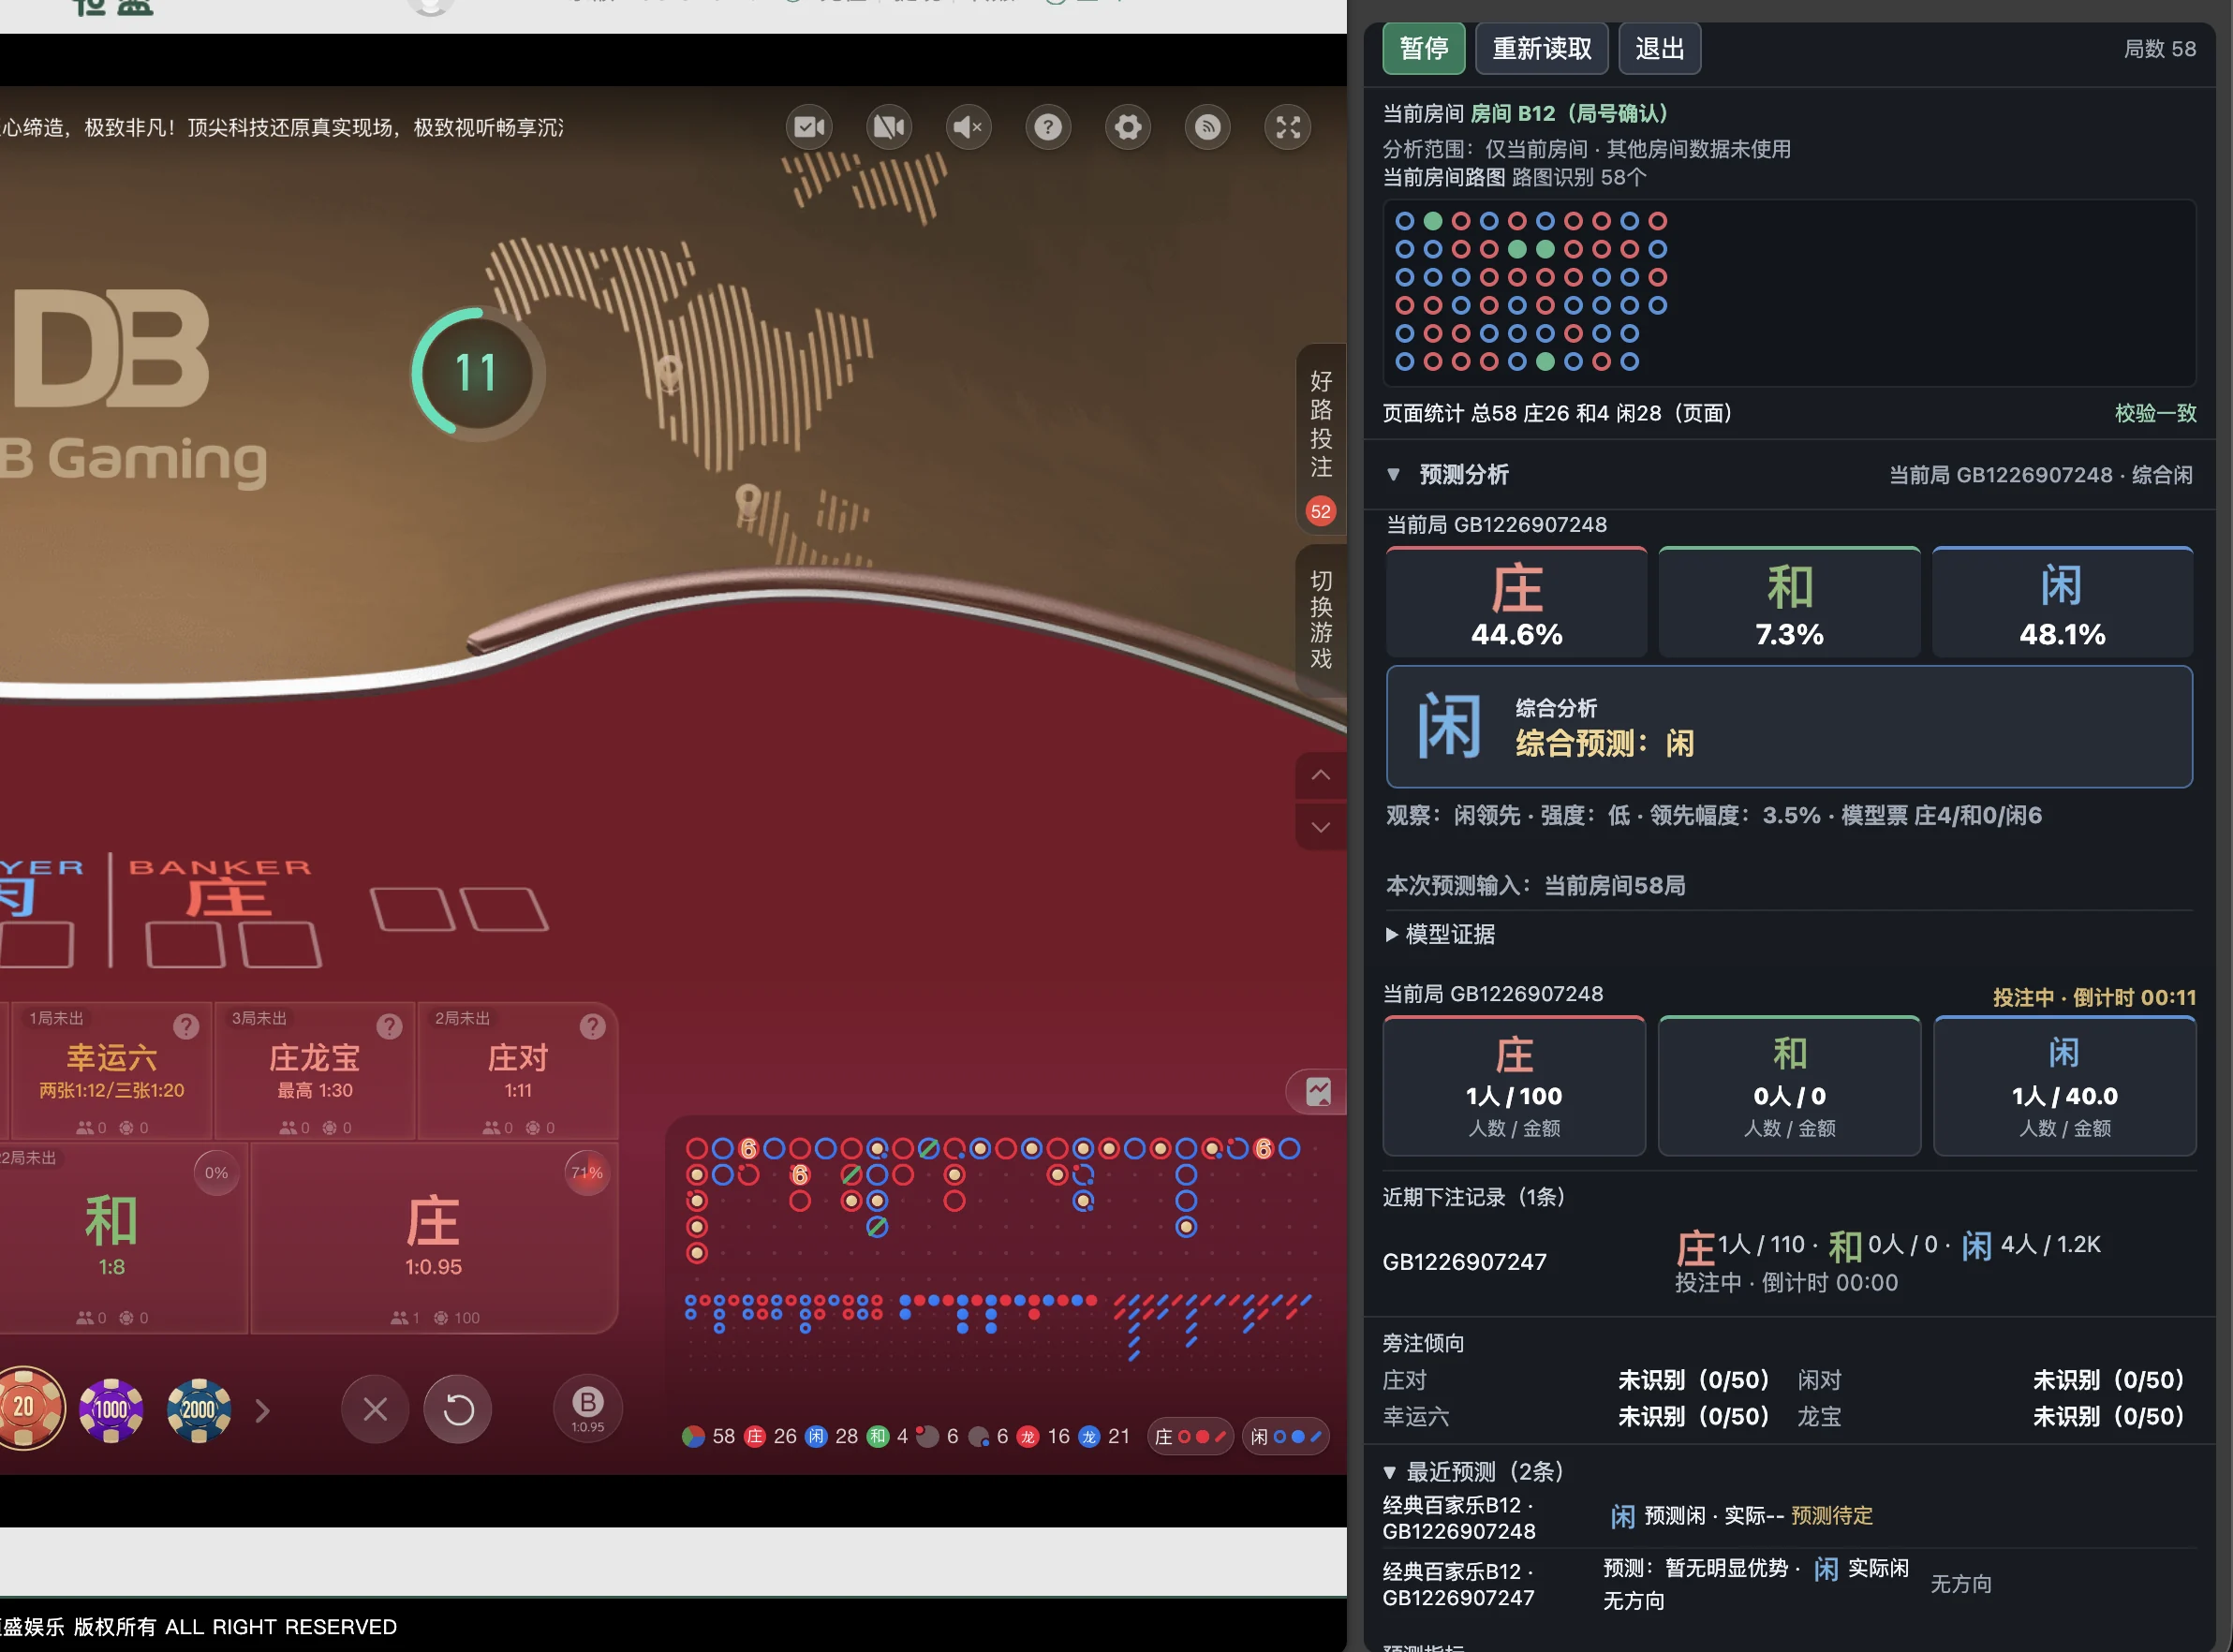Click the 0% badge on the 和 bet area
2233x1652 pixels.
tap(216, 1173)
